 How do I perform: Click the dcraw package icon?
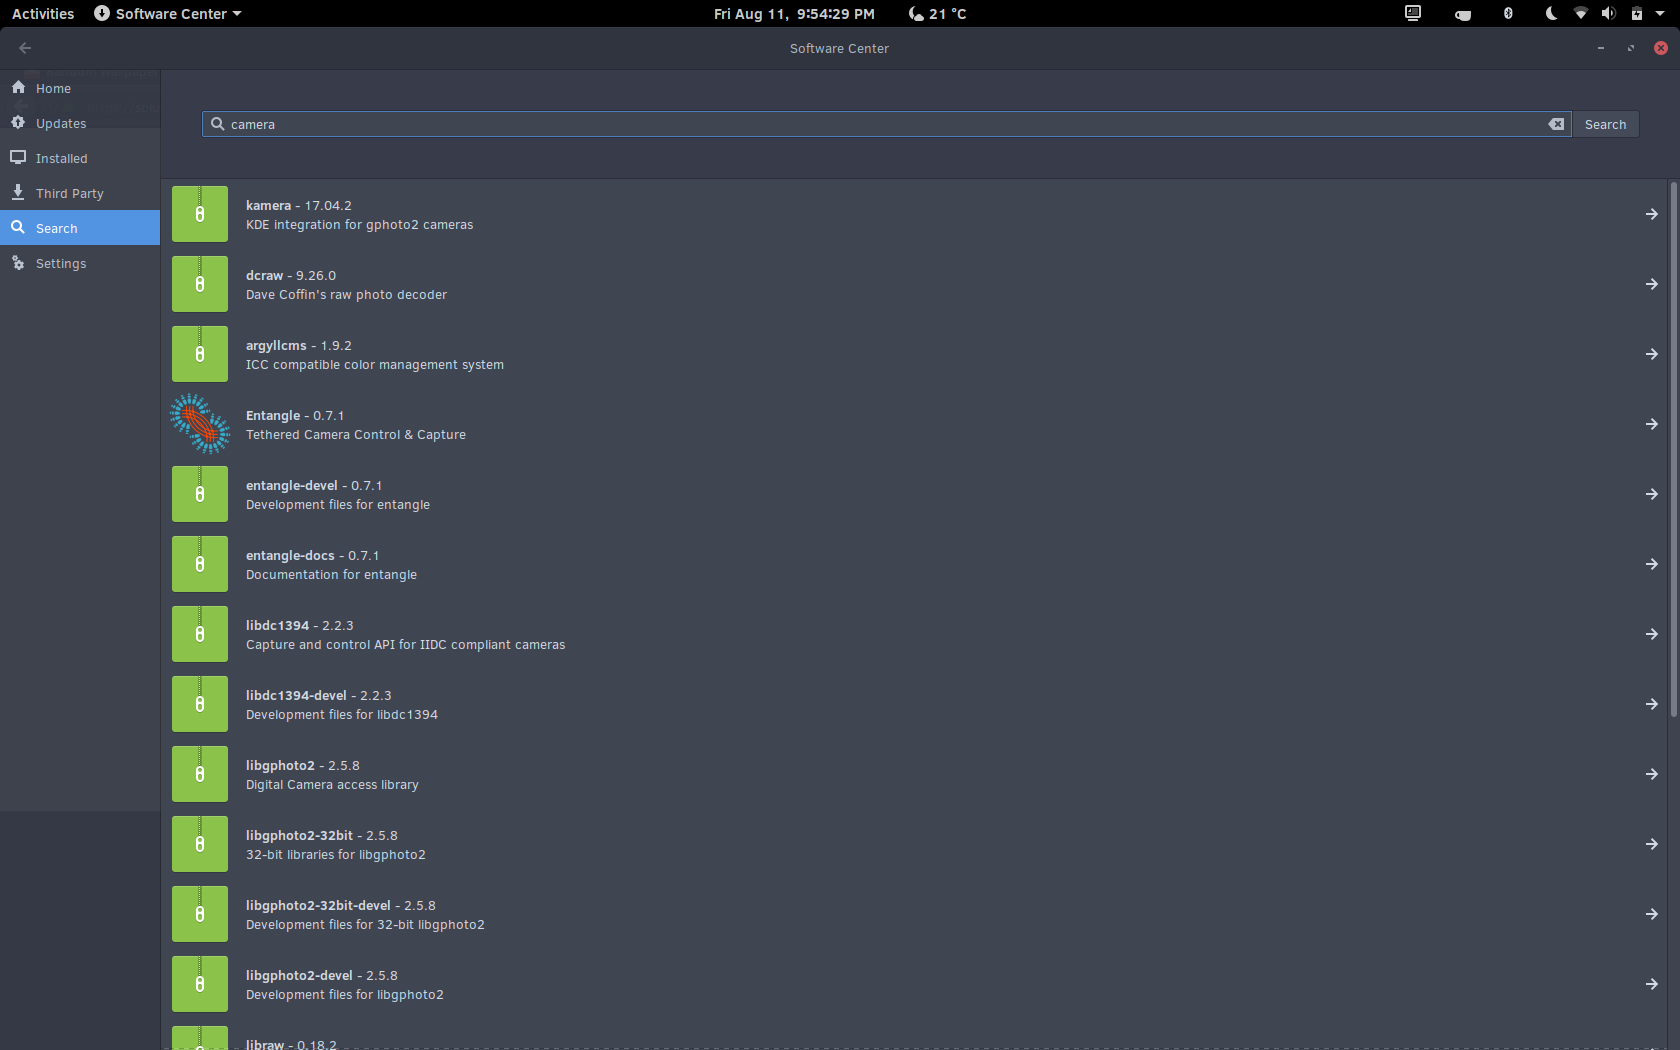click(x=200, y=284)
